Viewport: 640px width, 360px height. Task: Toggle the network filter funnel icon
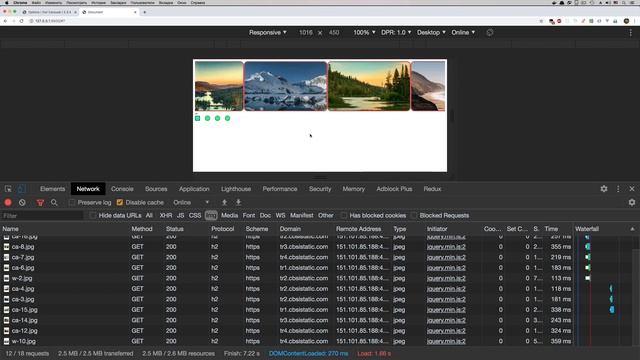(40, 202)
